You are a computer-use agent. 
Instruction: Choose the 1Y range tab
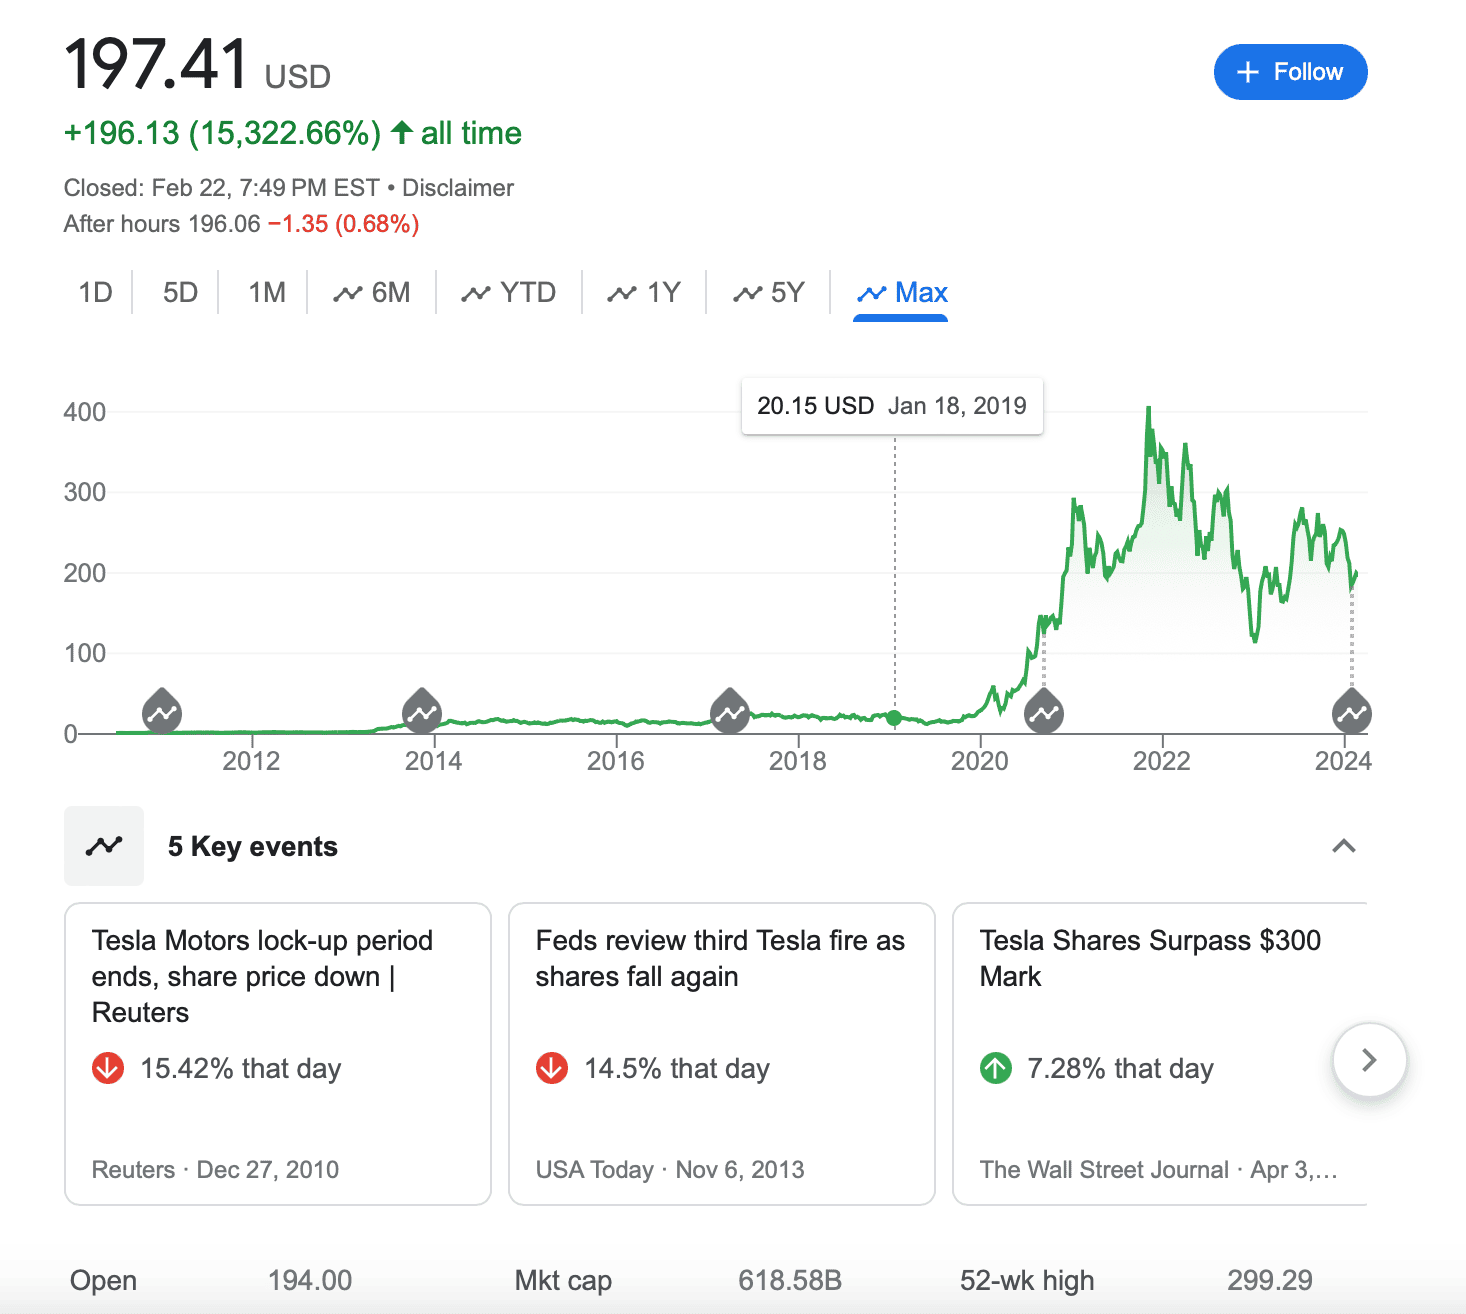(x=644, y=292)
